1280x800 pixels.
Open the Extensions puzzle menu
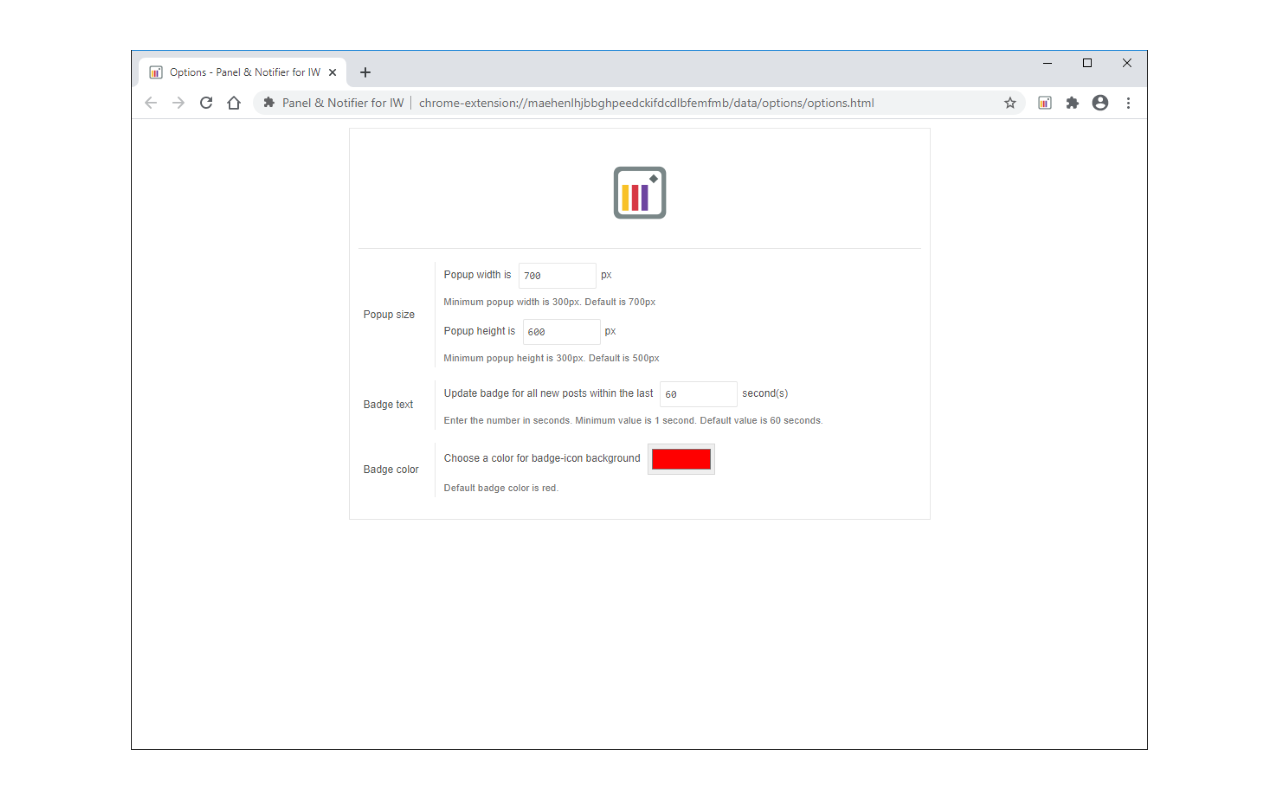[1072, 102]
